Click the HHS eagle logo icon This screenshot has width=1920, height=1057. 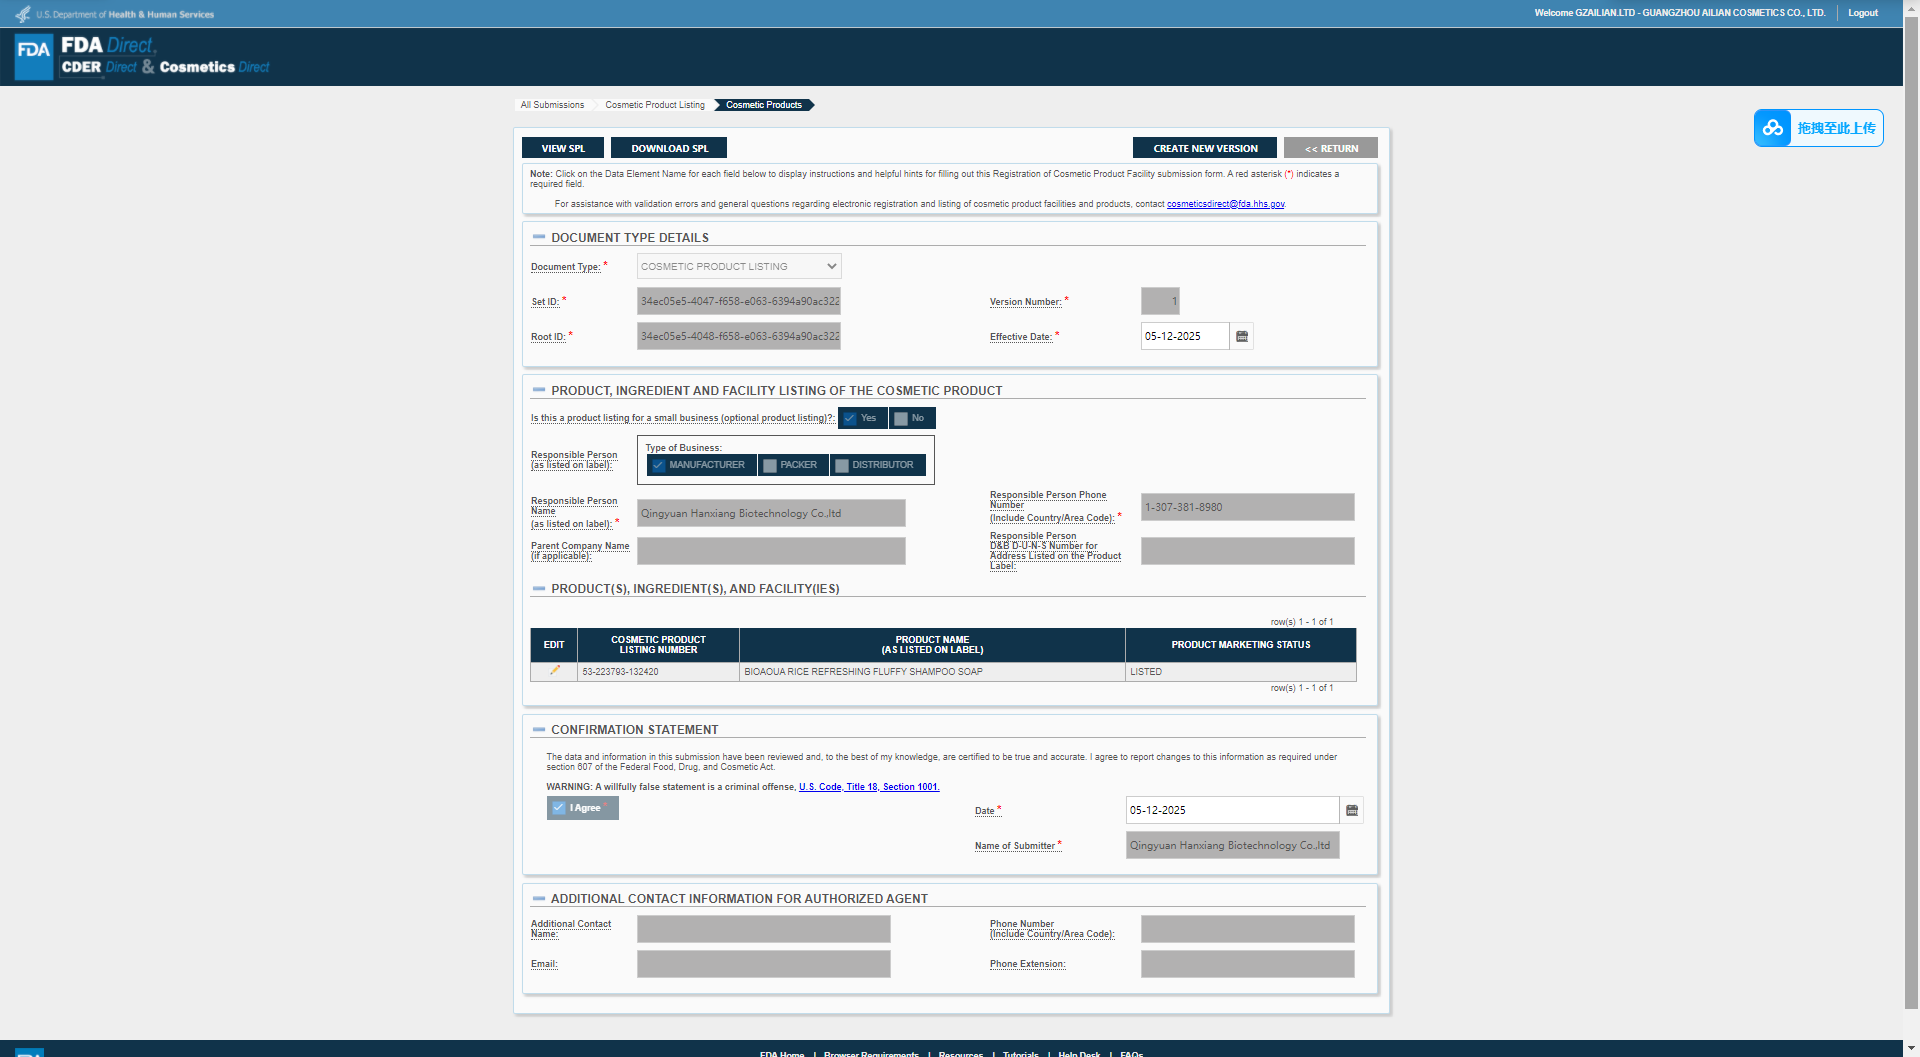tap(22, 14)
